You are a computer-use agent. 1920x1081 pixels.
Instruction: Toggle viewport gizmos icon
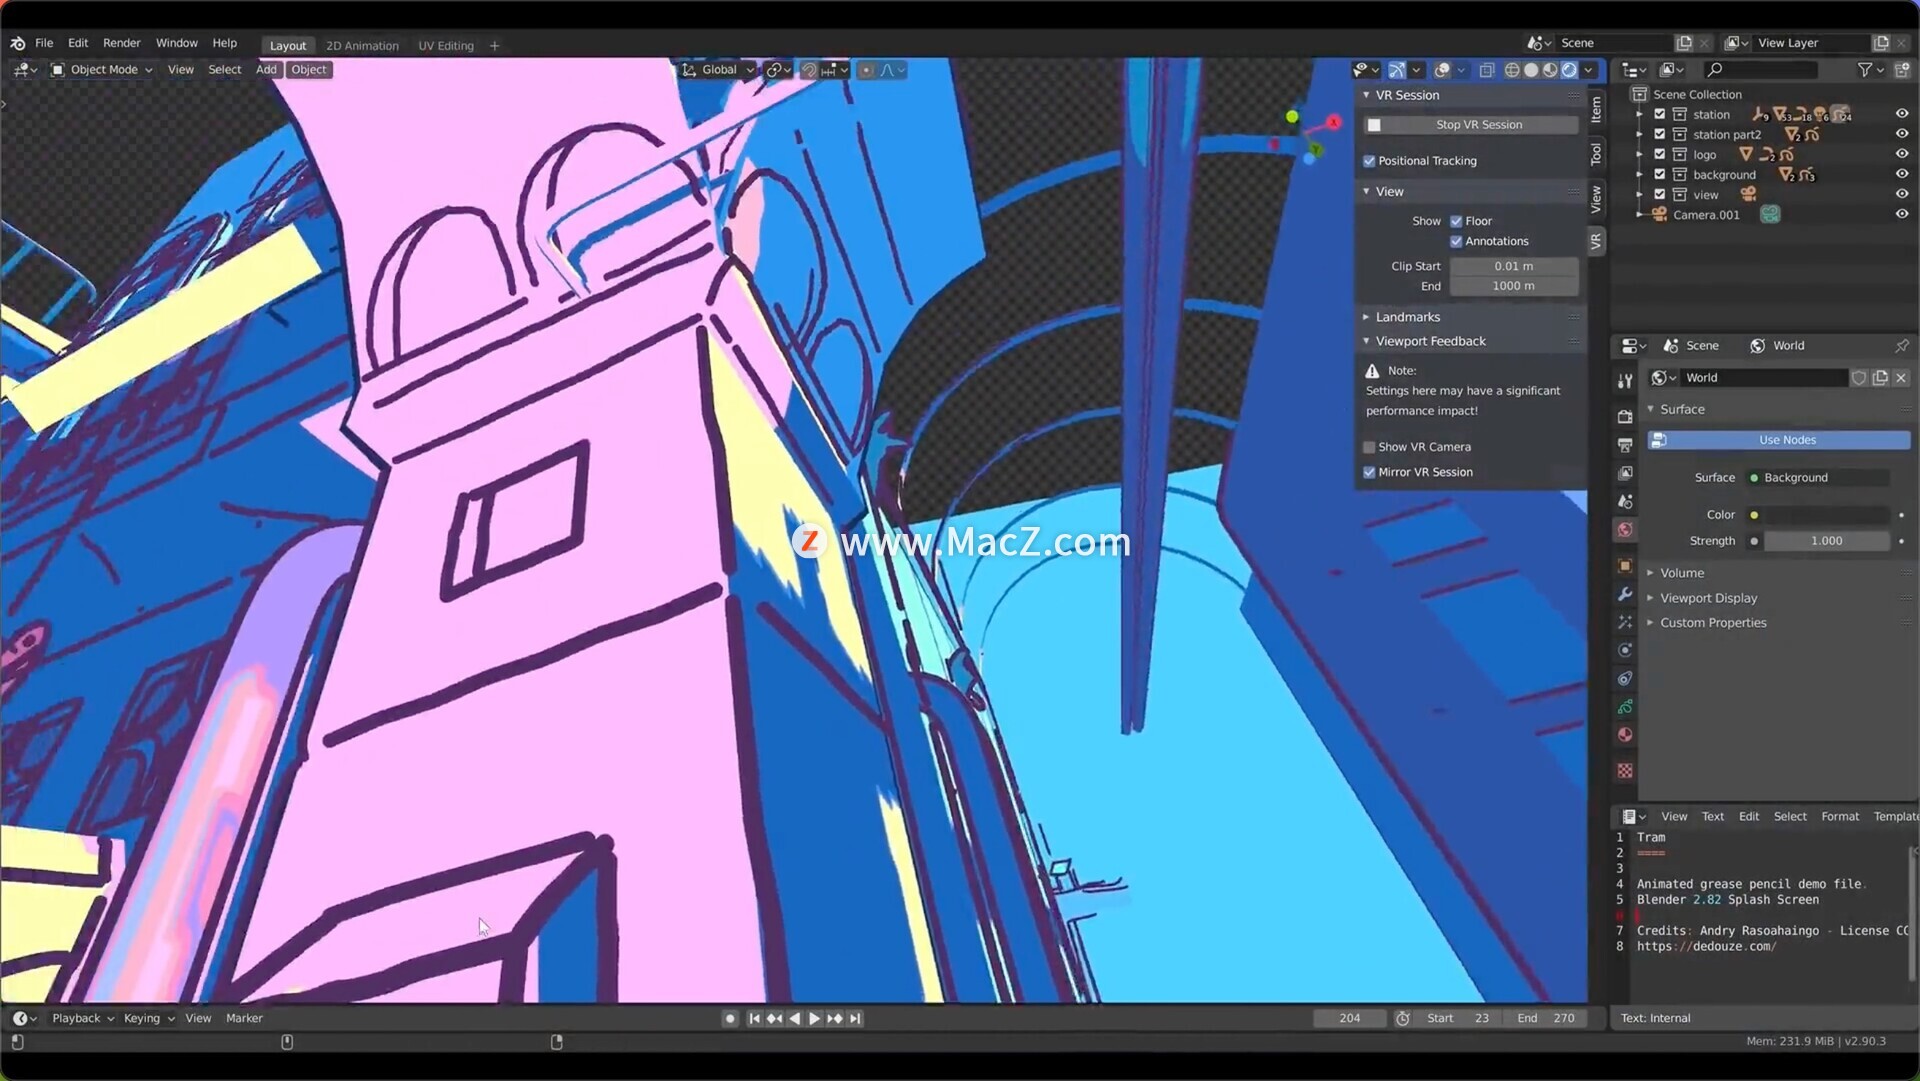(1397, 70)
